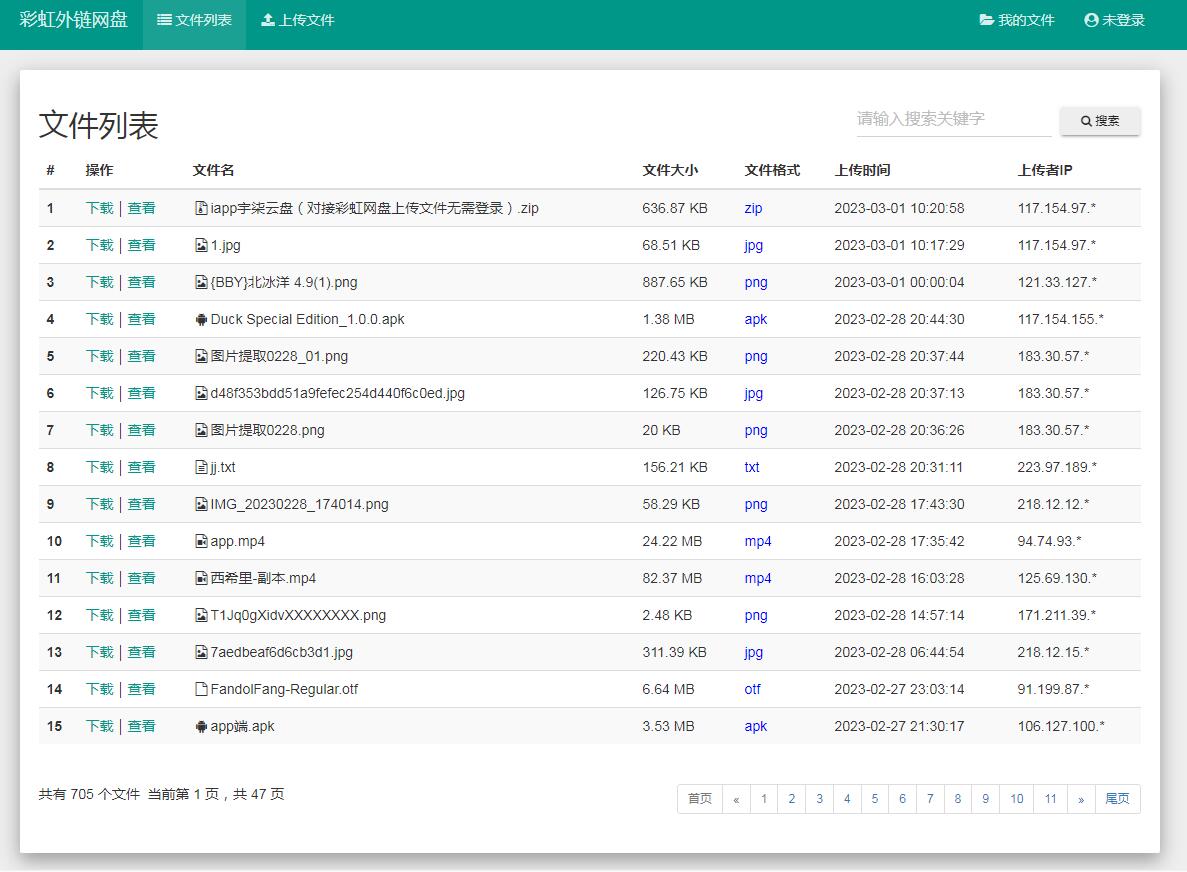Click the file icon beside FandolFang-Regular.otf
Image resolution: width=1187 pixels, height=872 pixels.
(x=202, y=689)
